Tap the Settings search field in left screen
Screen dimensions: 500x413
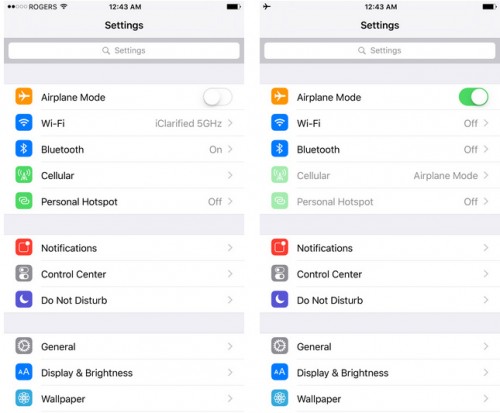coord(124,51)
